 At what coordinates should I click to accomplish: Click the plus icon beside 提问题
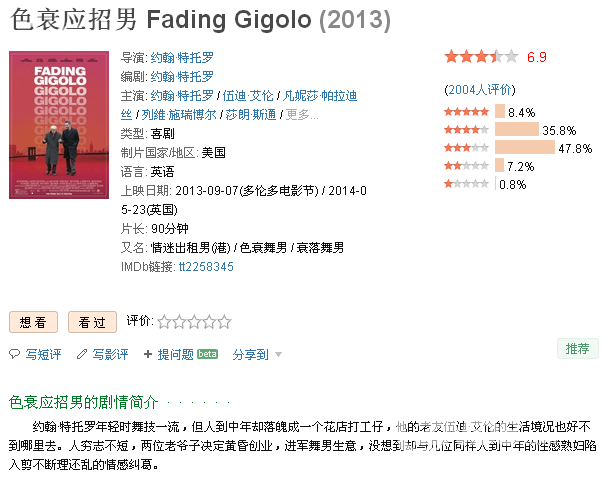point(148,354)
